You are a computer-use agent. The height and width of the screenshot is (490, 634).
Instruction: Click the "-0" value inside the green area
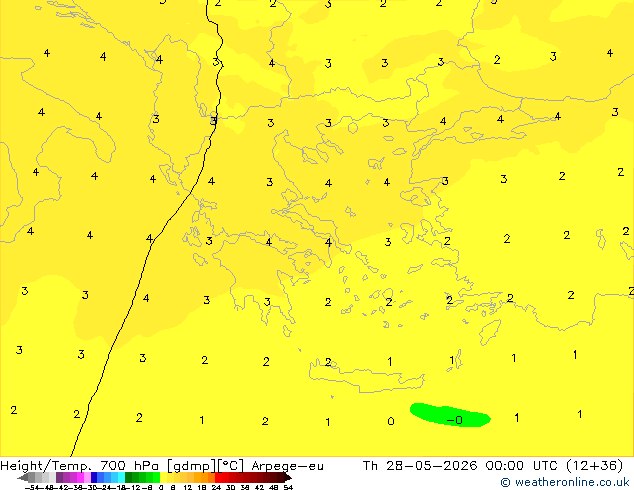[x=455, y=420]
